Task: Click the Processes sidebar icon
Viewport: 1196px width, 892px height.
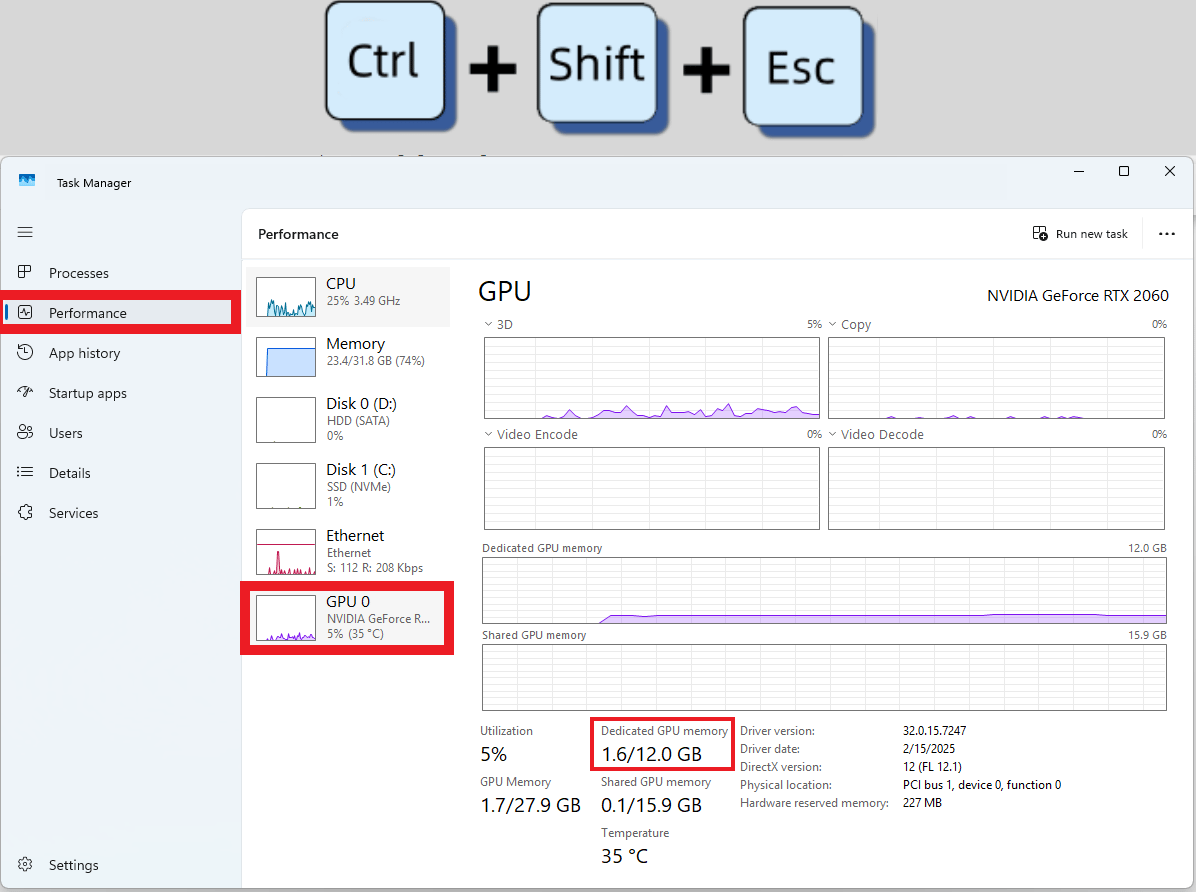Action: click(24, 272)
